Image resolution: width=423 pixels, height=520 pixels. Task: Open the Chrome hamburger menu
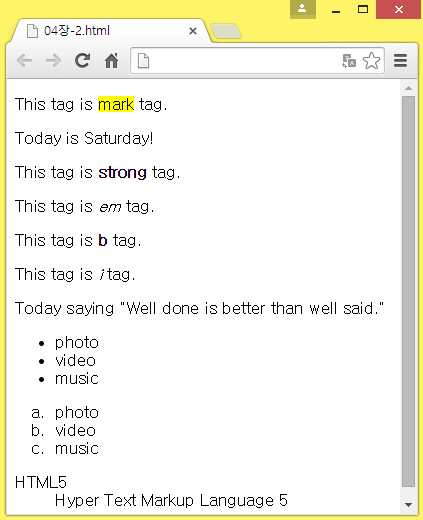tap(400, 61)
